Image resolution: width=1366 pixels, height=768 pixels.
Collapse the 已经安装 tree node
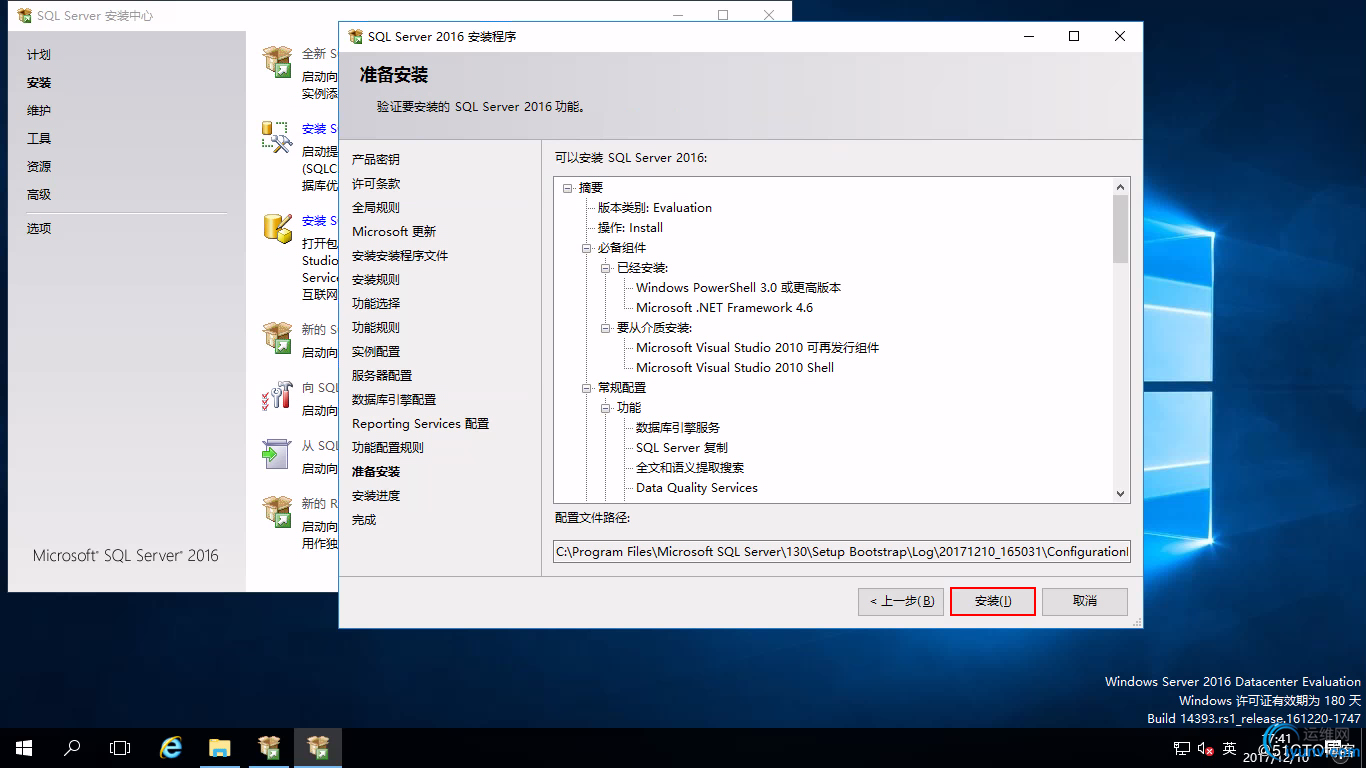pyautogui.click(x=606, y=268)
